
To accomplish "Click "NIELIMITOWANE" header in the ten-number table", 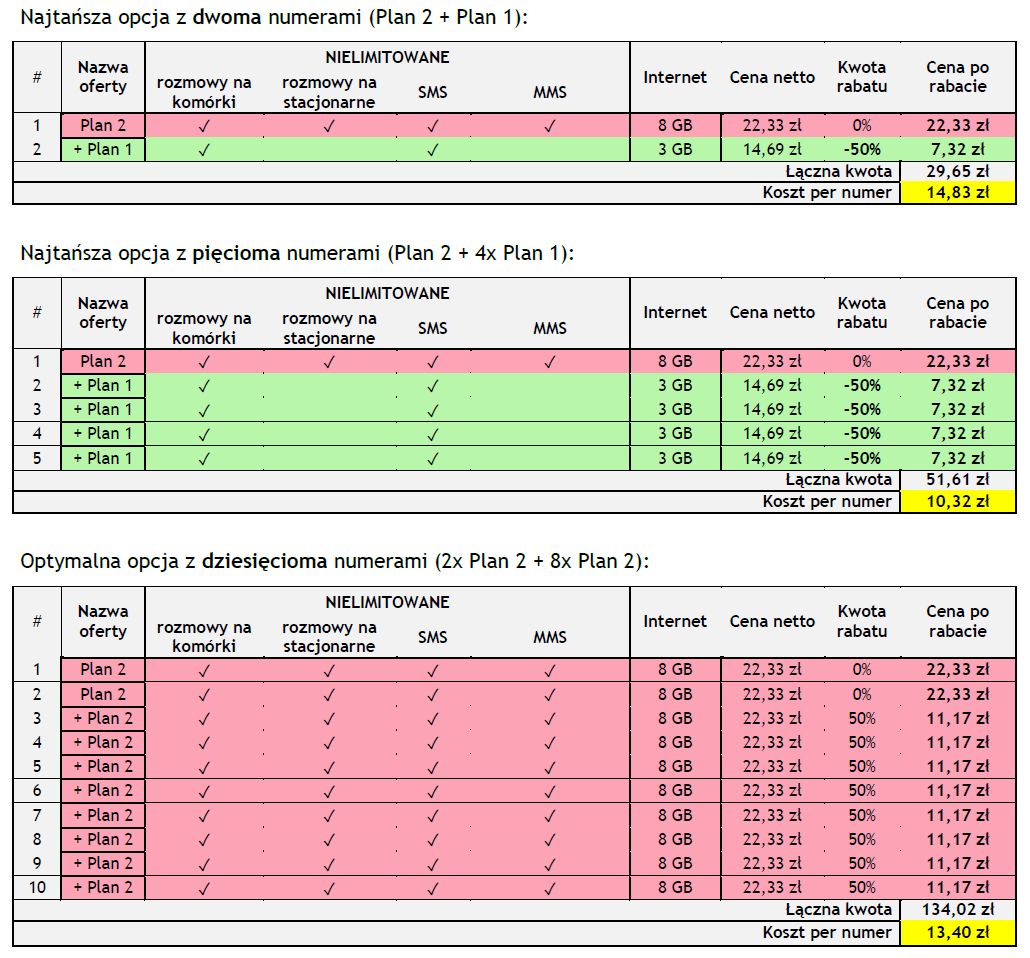I will pos(388,602).
